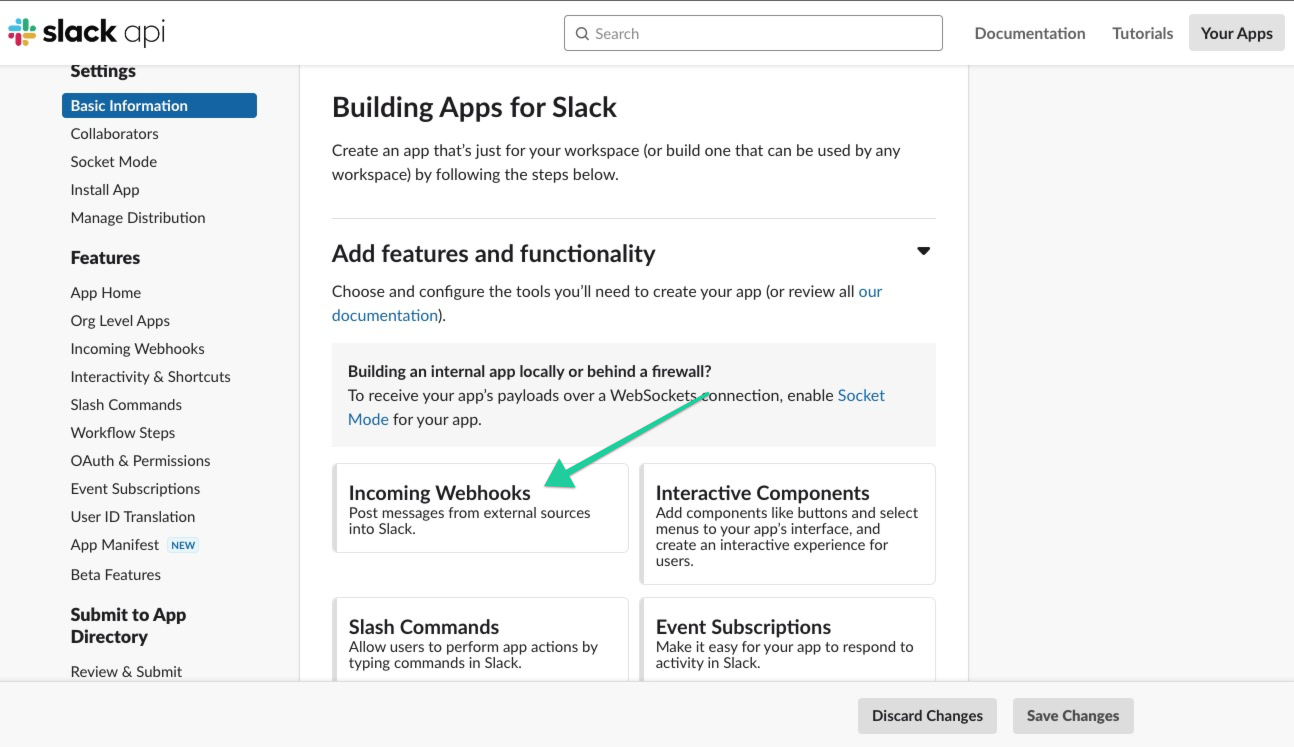The height and width of the screenshot is (747, 1294).
Task: Click the Add features and functionality heading
Action: 493,253
